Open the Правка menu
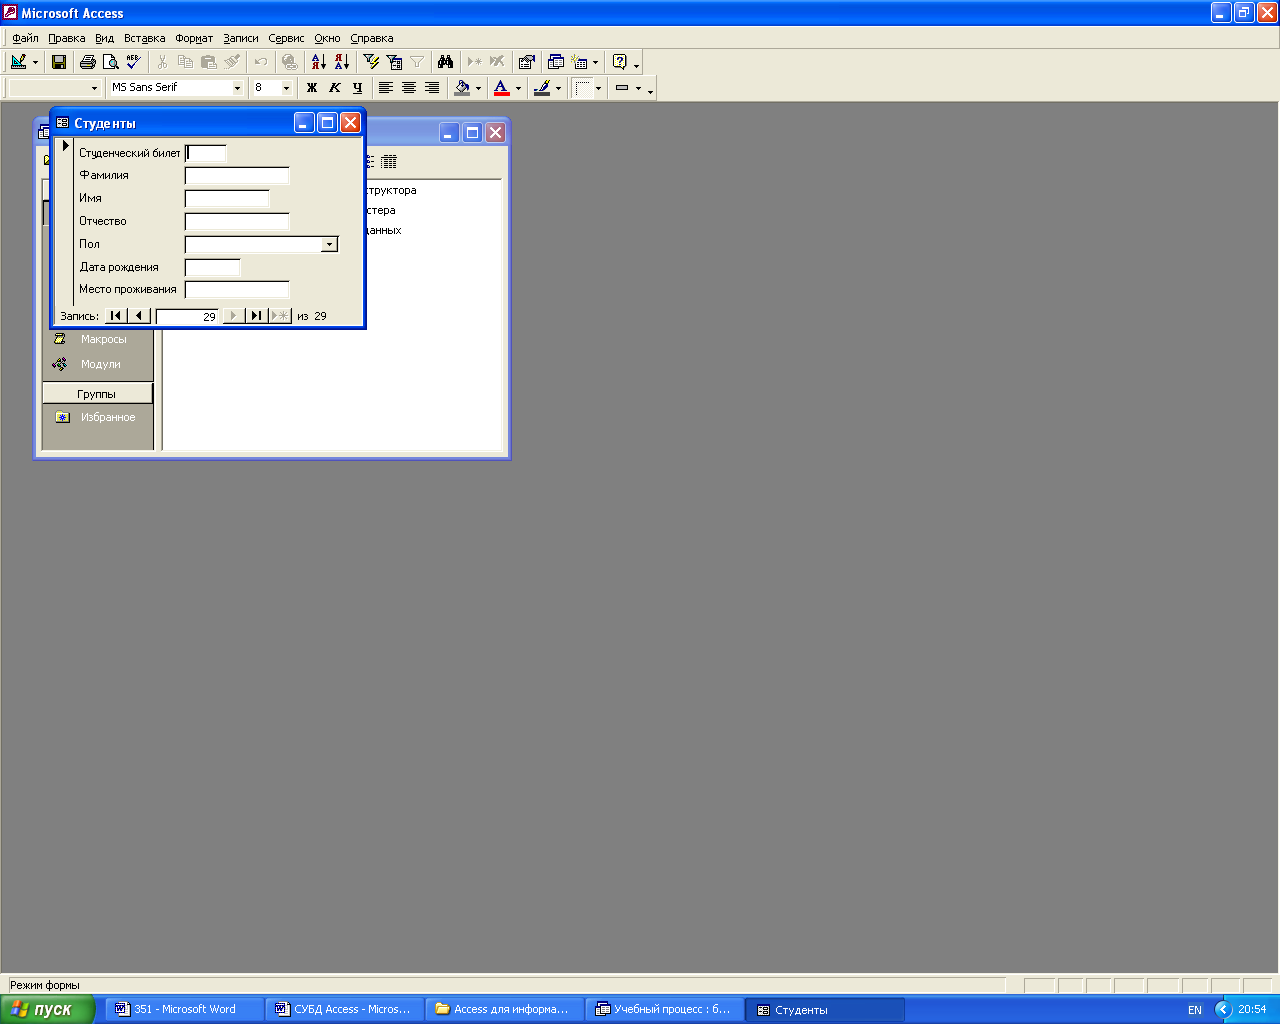The width and height of the screenshot is (1280, 1024). point(67,38)
